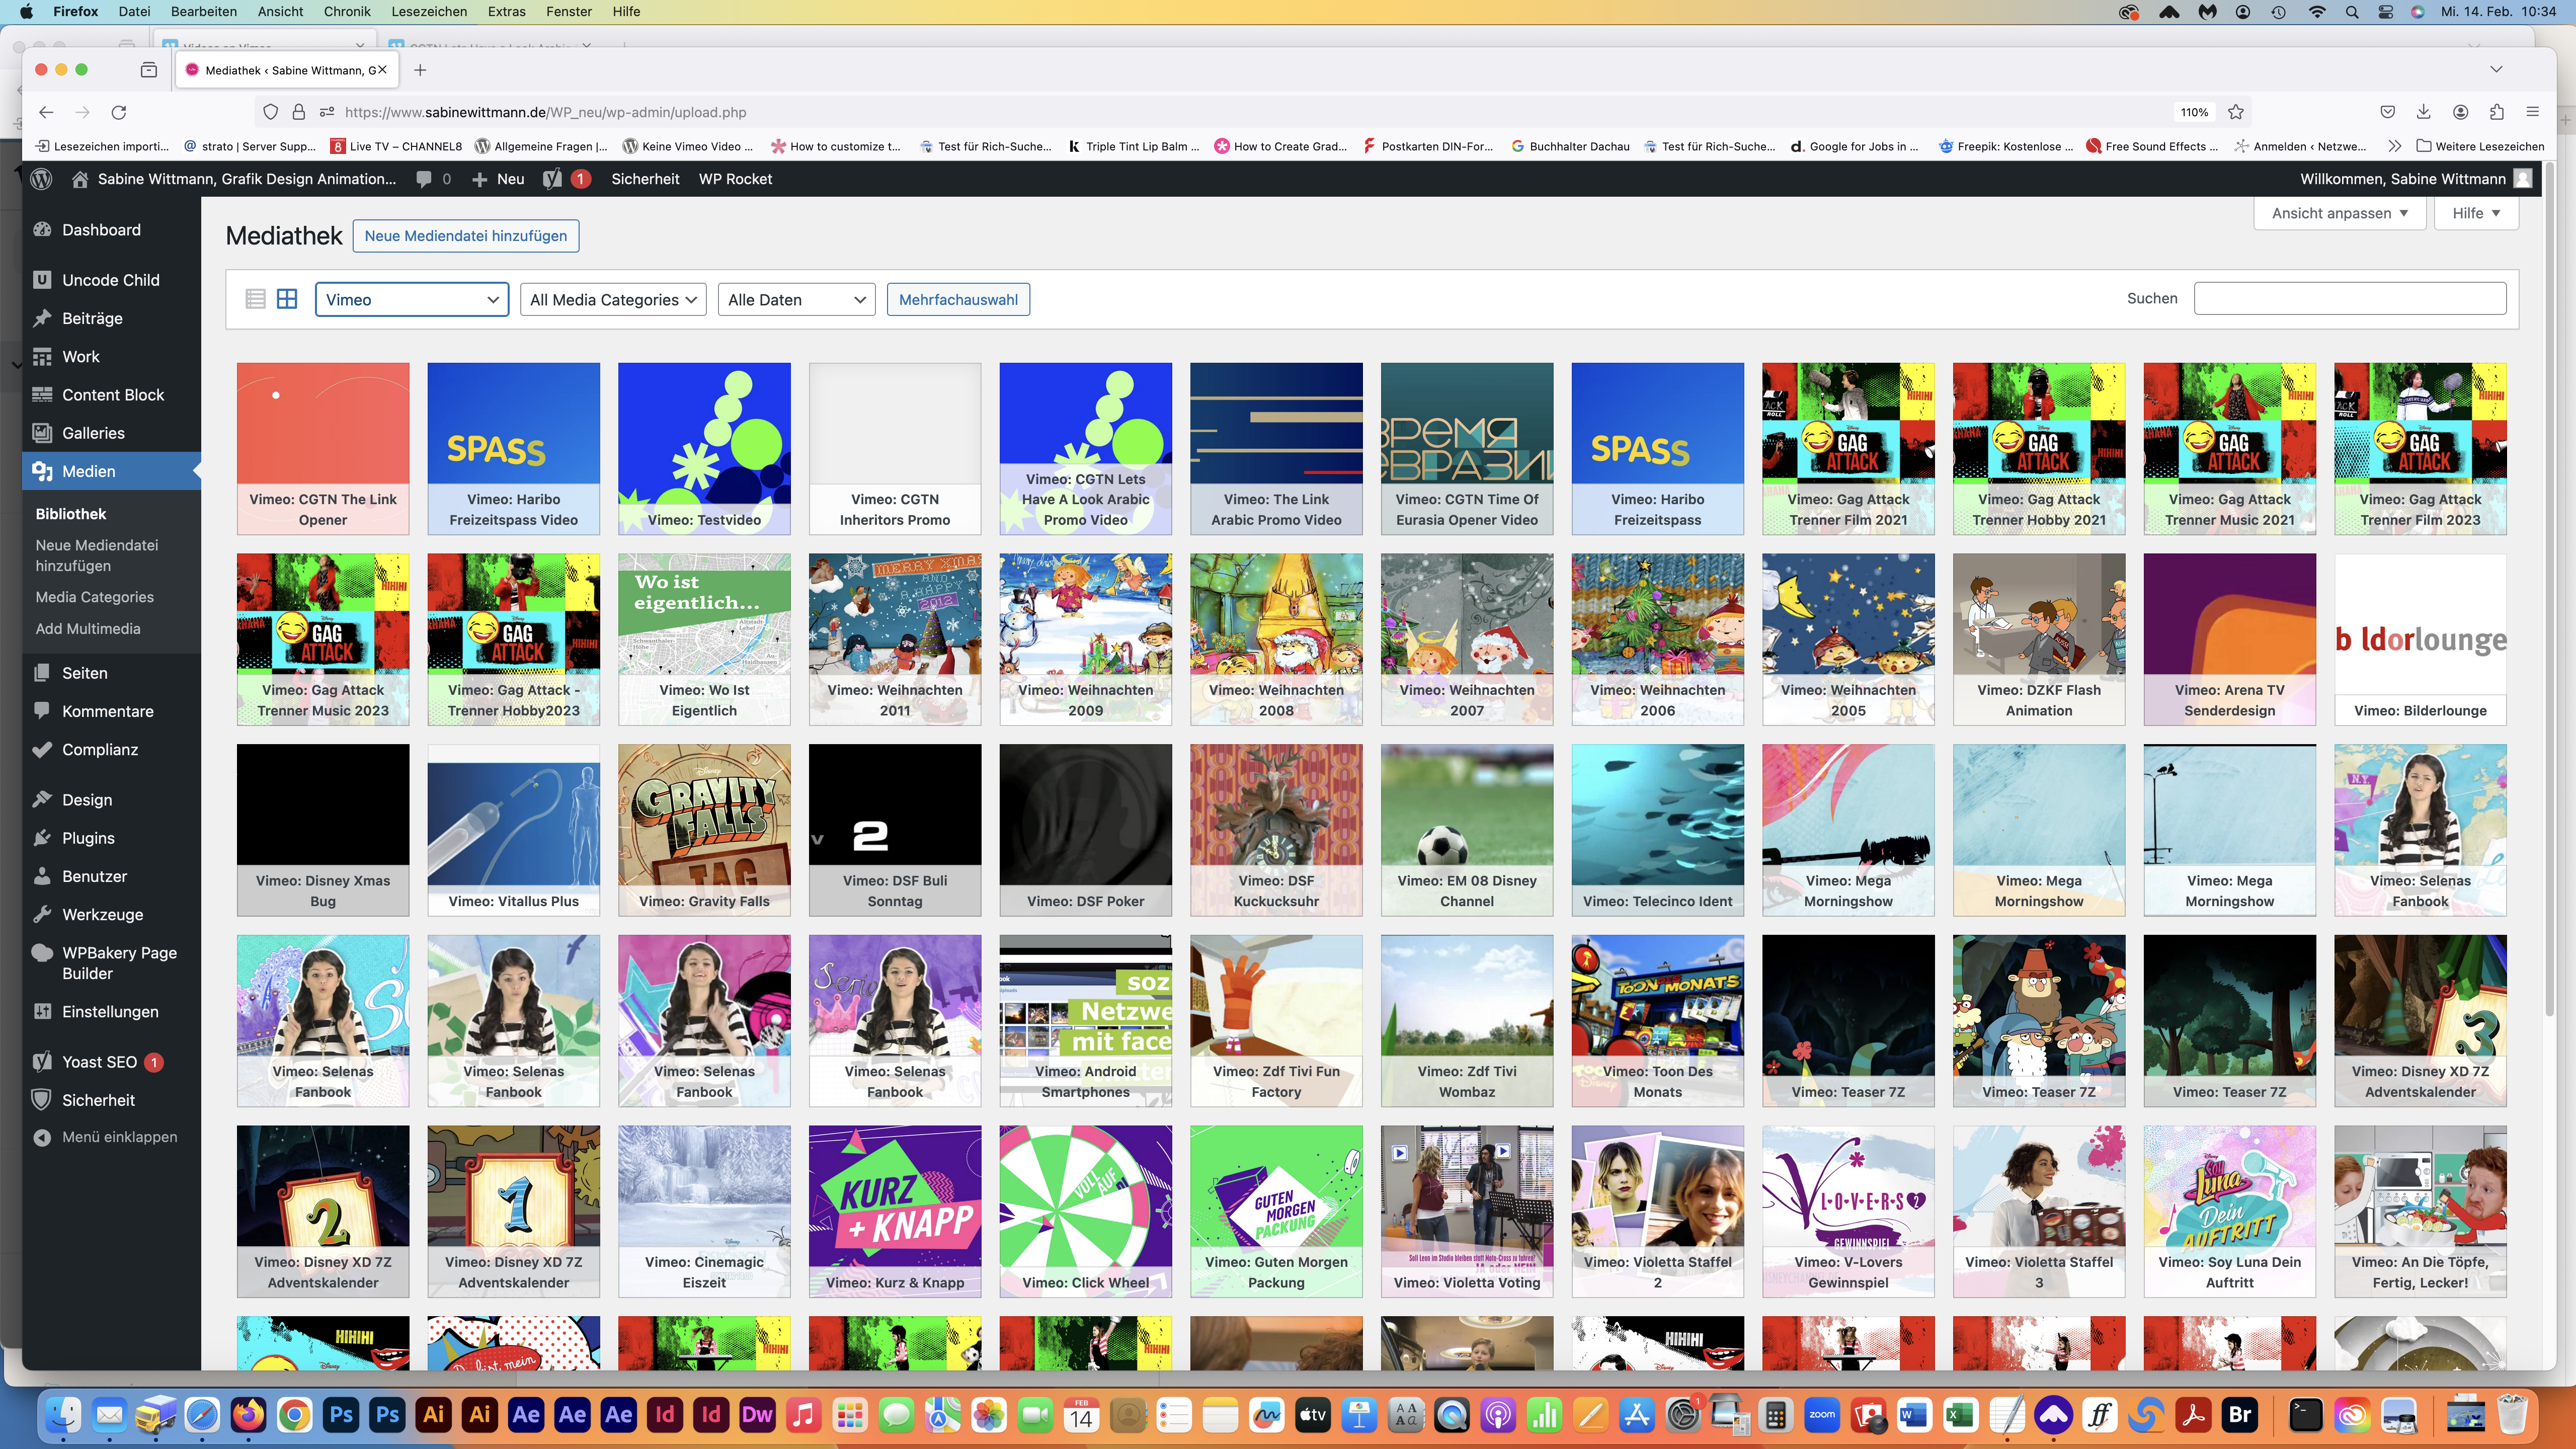Go back with the Firefox back arrow

46,112
